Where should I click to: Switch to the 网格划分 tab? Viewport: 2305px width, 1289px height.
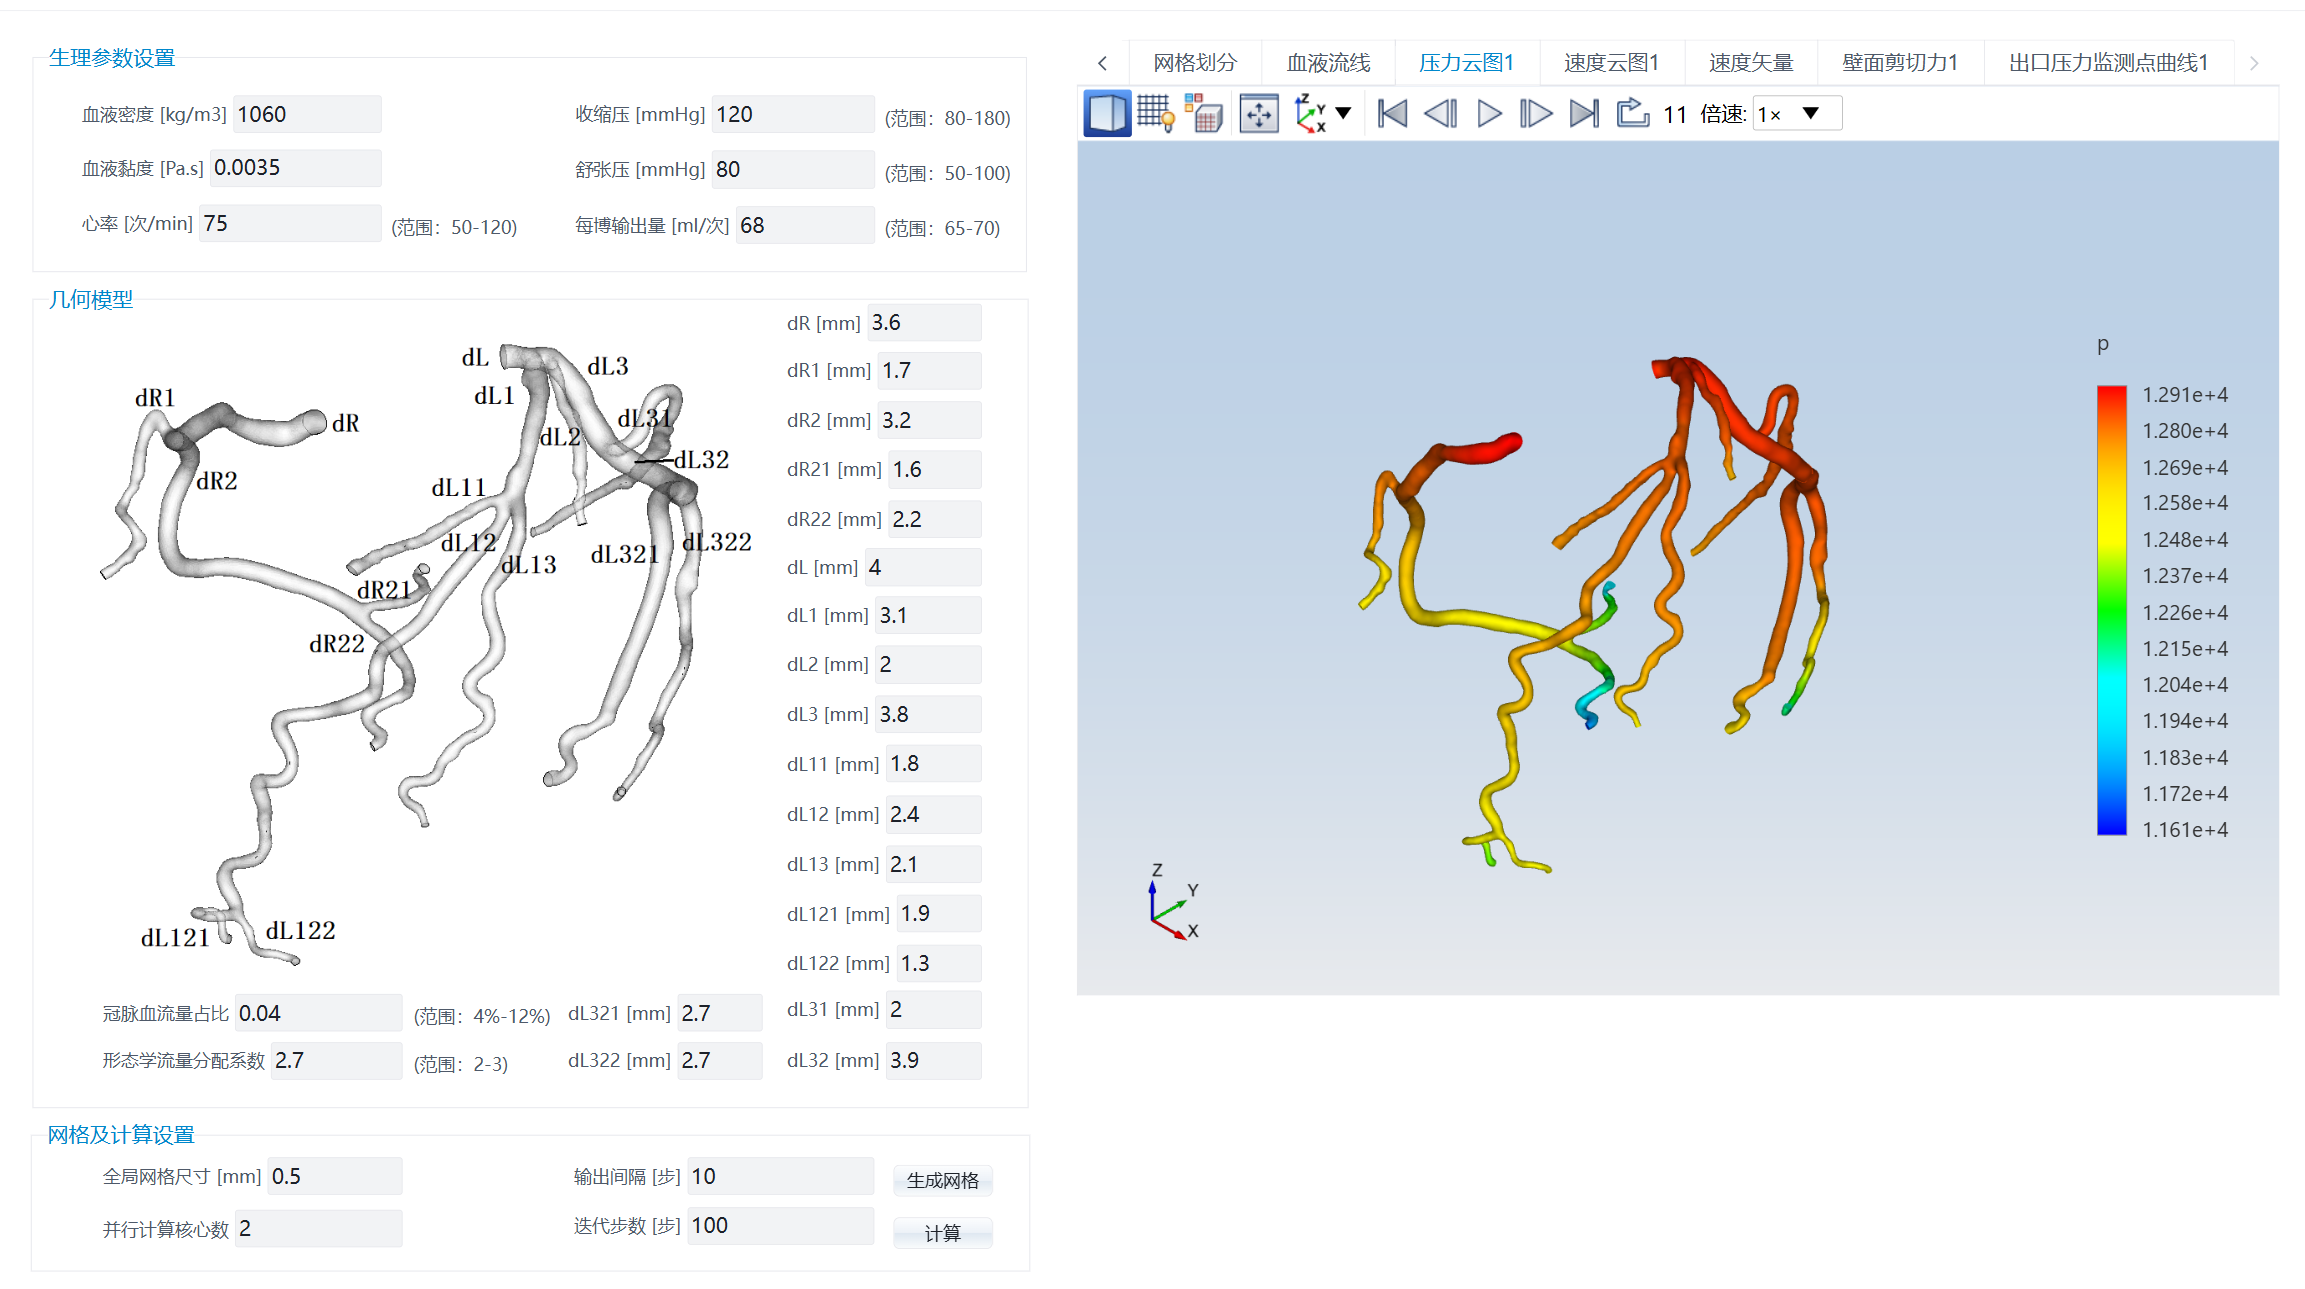click(x=1194, y=63)
